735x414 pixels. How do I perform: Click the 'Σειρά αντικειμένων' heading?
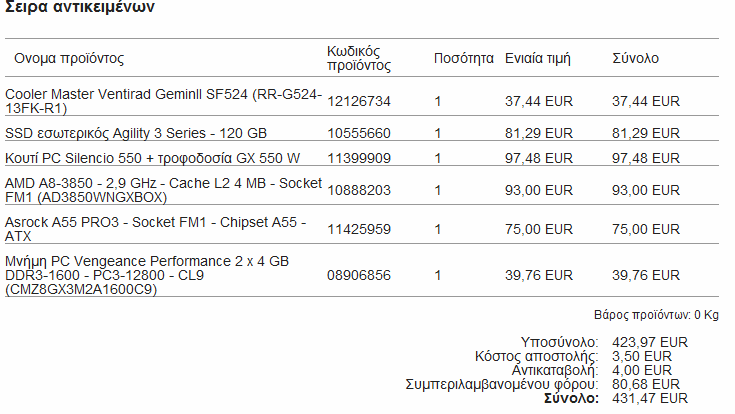click(x=80, y=8)
